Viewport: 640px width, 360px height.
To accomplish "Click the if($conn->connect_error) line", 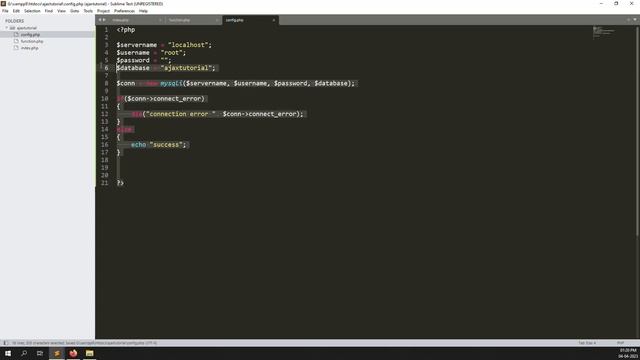I will (x=160, y=99).
